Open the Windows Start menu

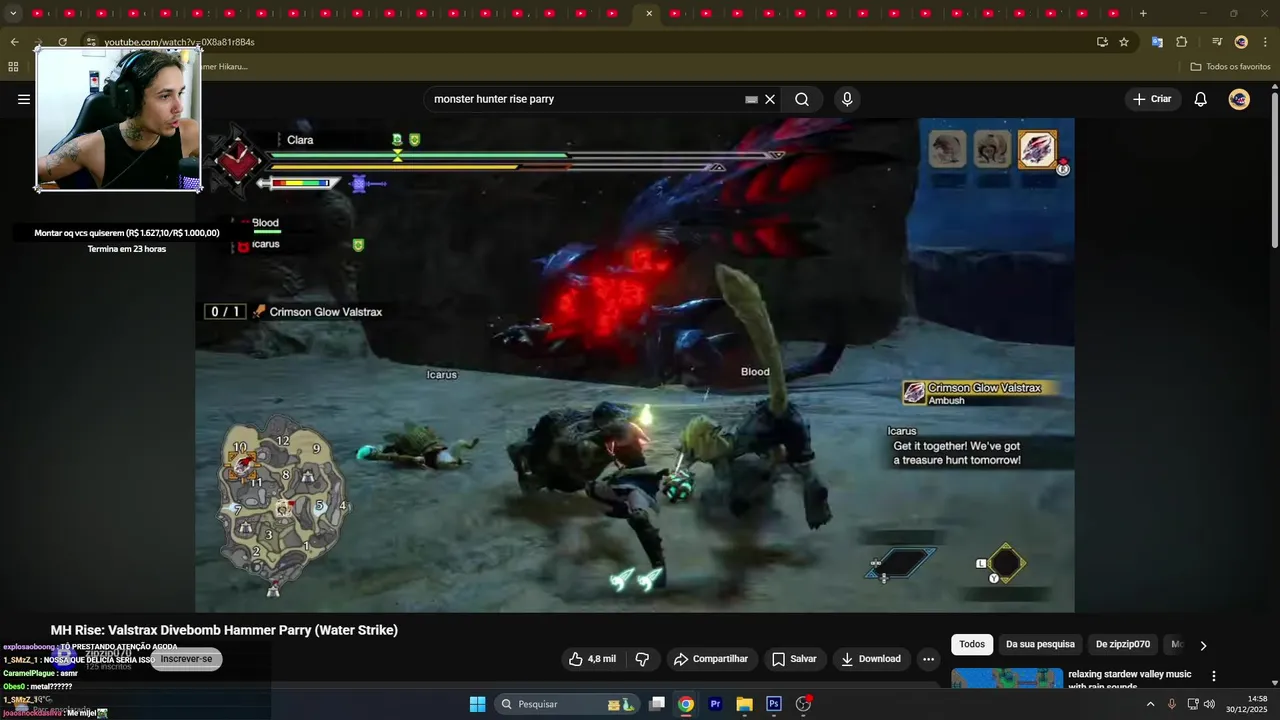(478, 704)
